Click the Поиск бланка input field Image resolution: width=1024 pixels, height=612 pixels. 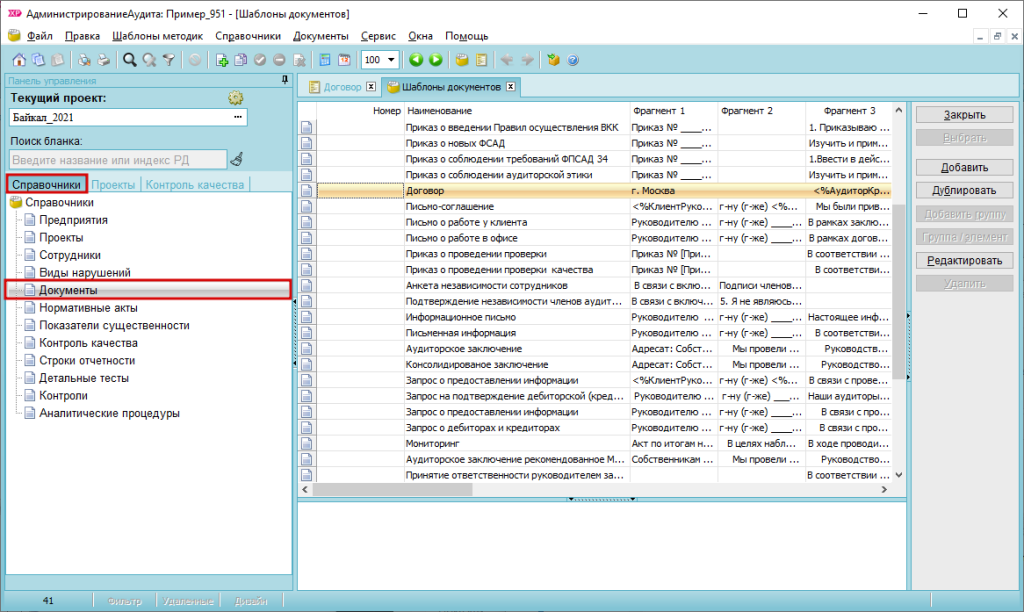click(x=118, y=159)
